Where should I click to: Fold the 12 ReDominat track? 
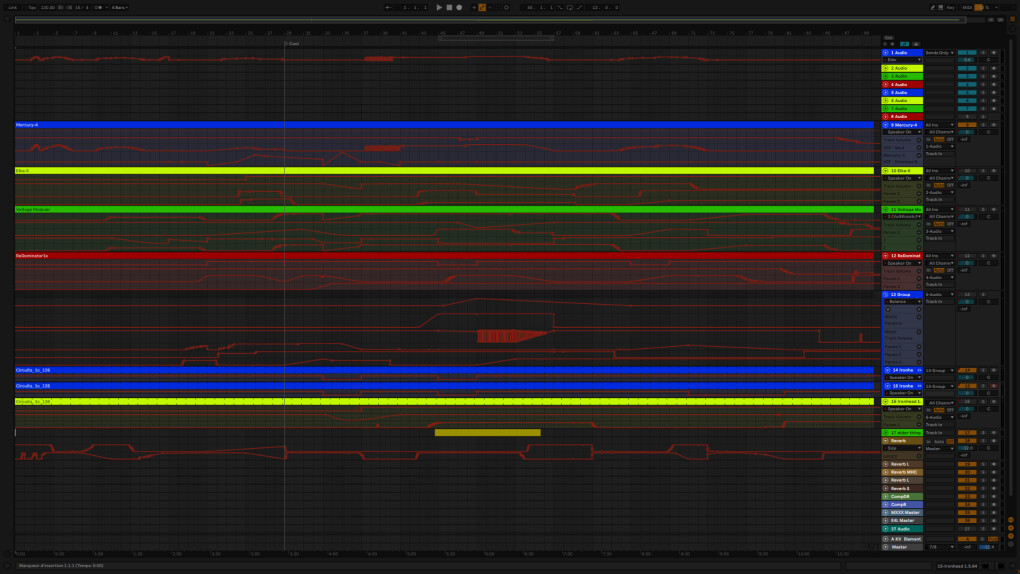pos(885,256)
